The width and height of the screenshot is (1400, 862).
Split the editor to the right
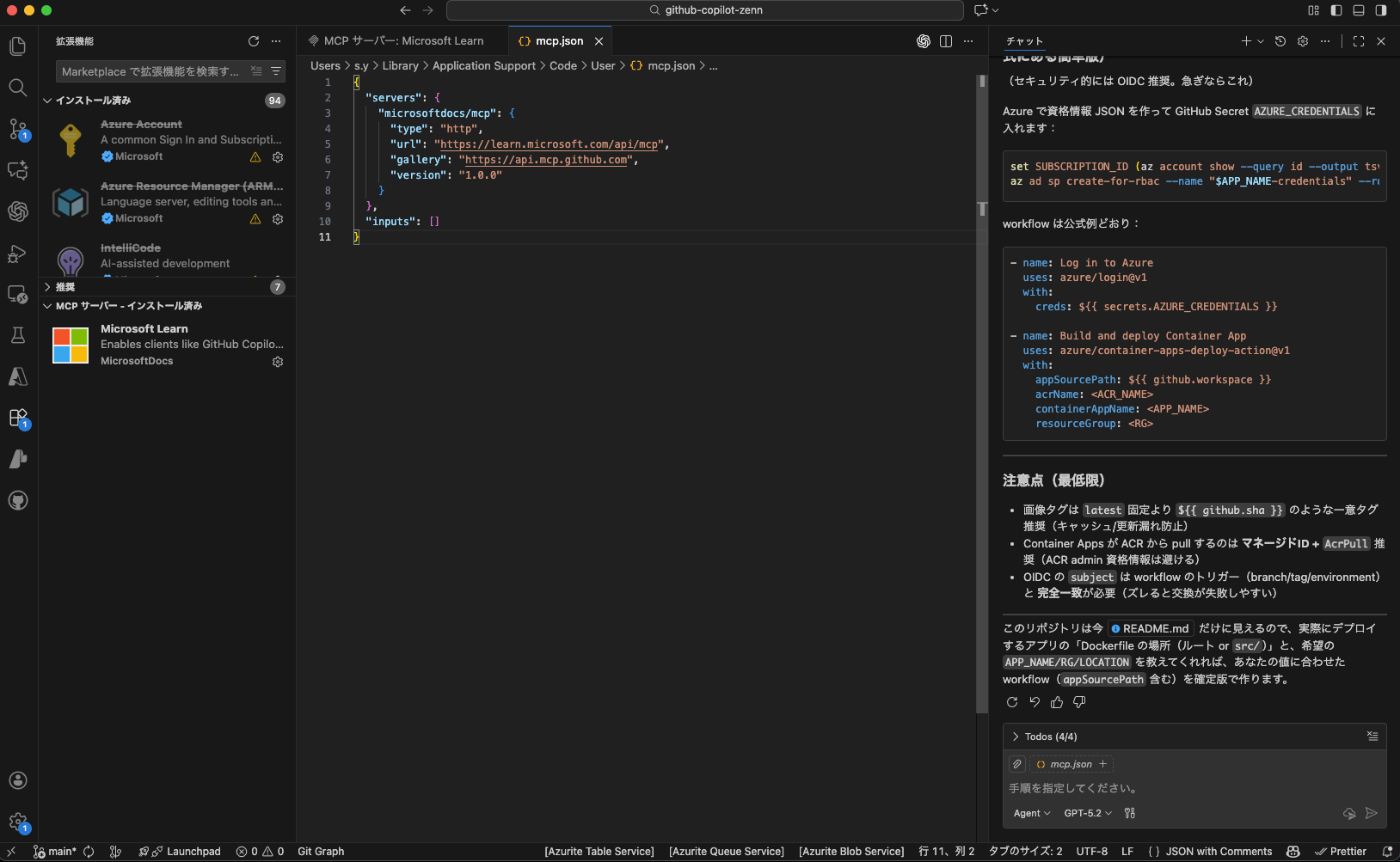[x=945, y=41]
